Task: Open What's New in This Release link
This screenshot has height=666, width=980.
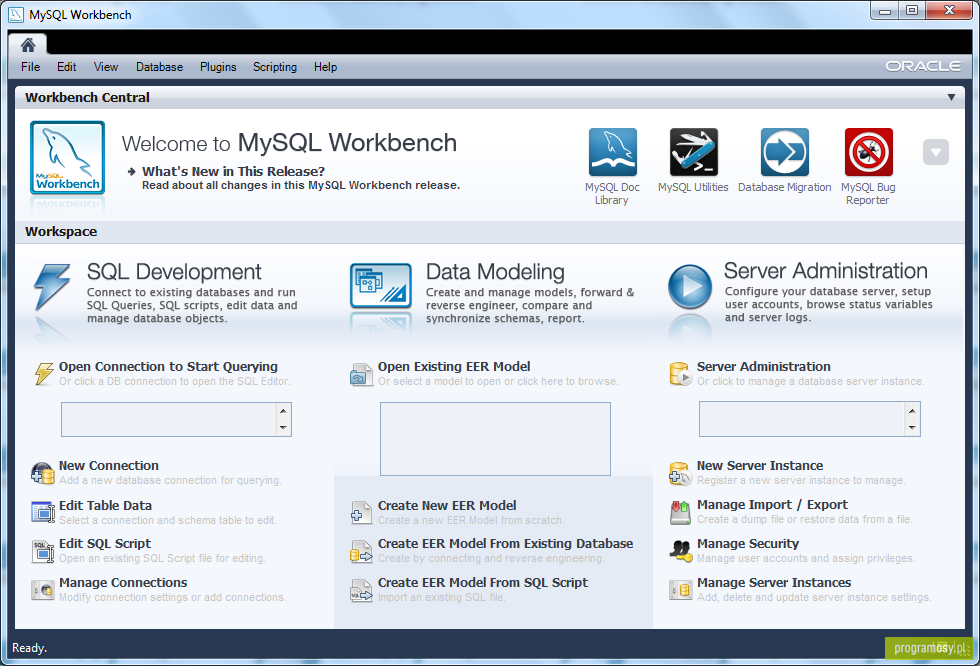Action: click(233, 171)
